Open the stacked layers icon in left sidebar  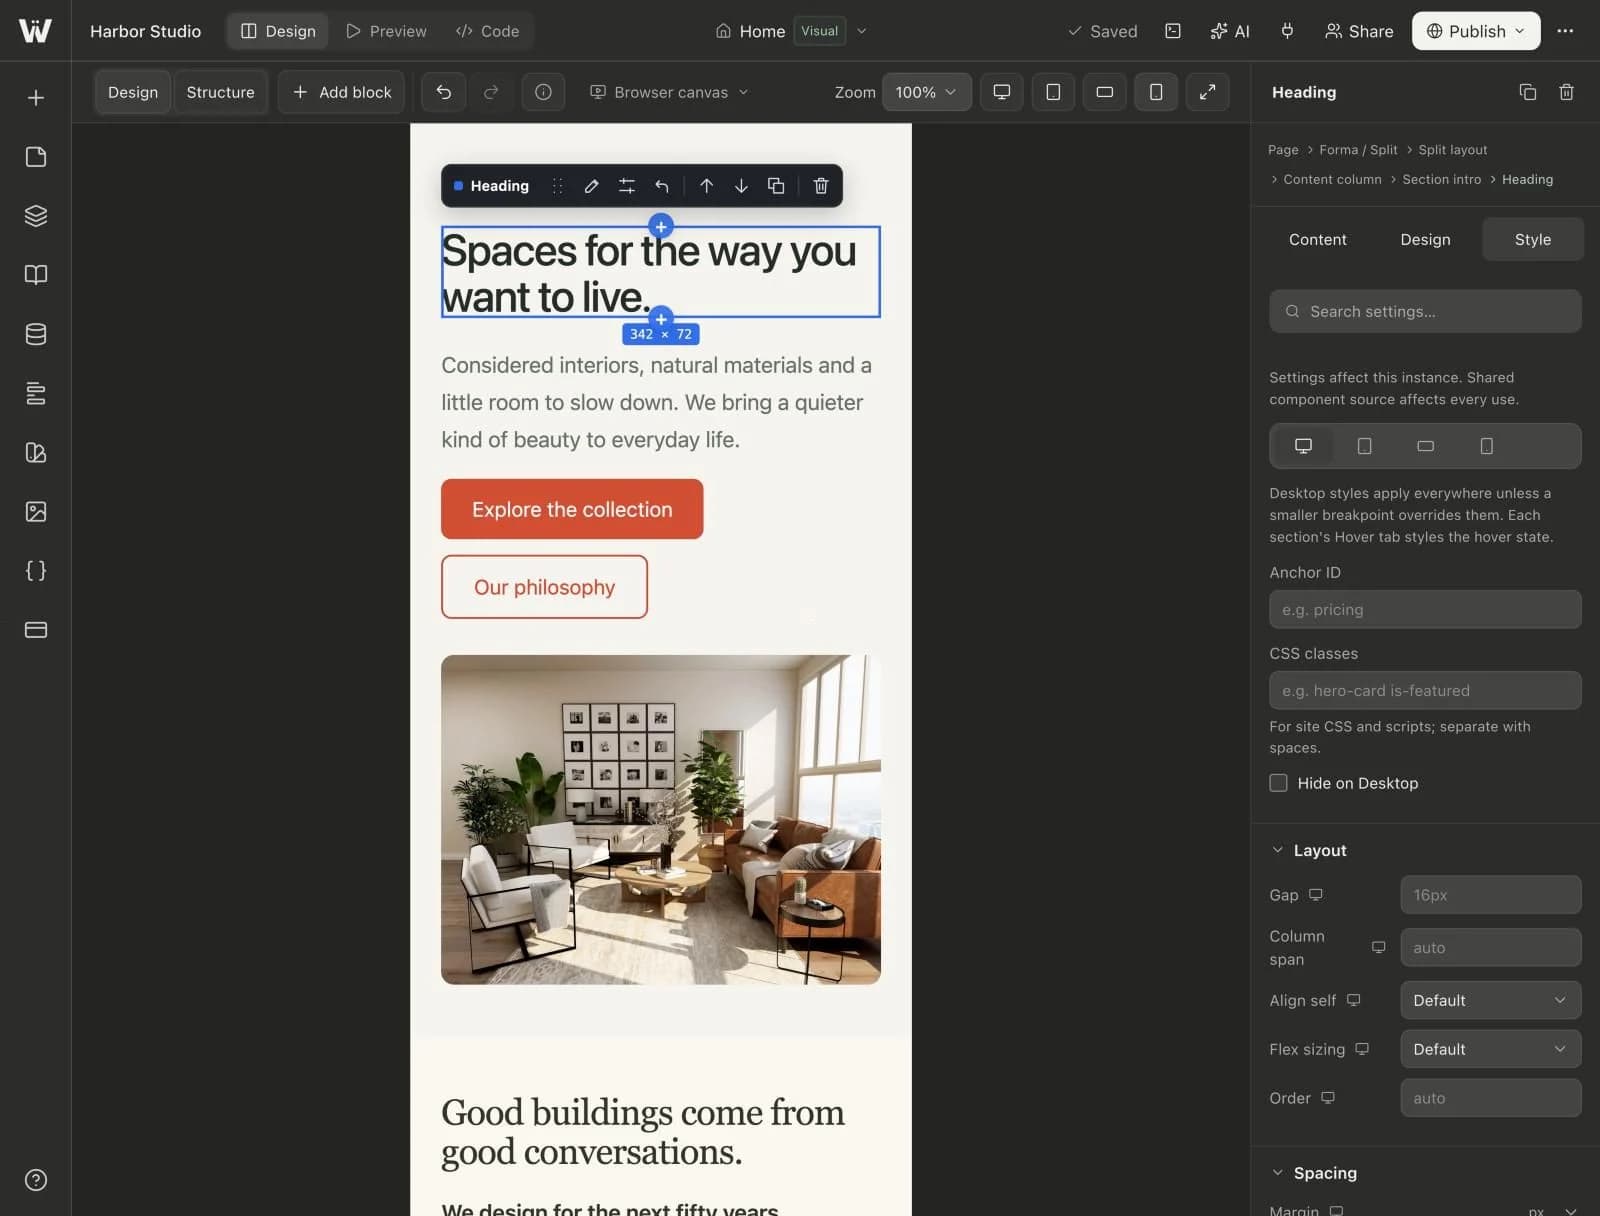[36, 216]
